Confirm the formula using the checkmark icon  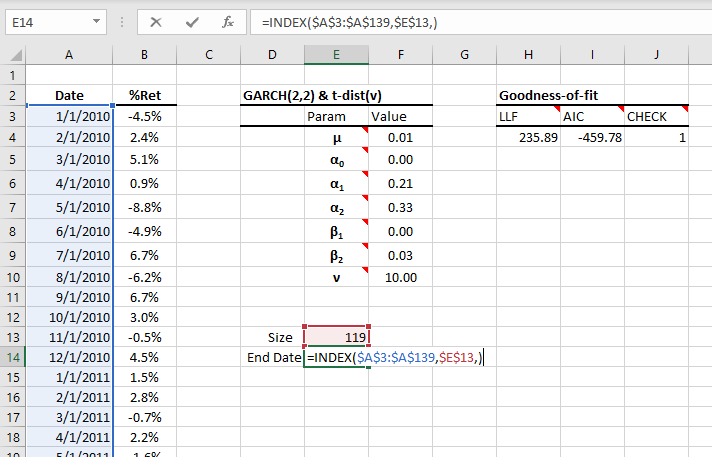[191, 21]
